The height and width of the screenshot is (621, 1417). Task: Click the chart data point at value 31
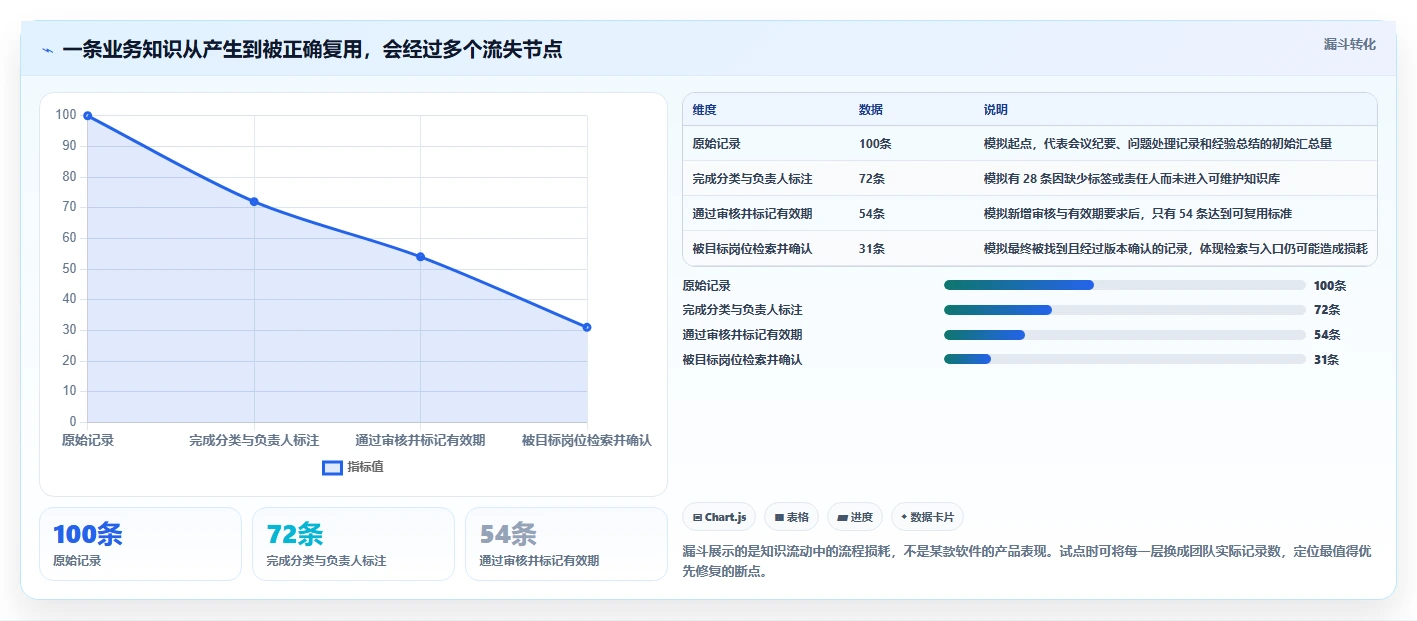tap(587, 327)
